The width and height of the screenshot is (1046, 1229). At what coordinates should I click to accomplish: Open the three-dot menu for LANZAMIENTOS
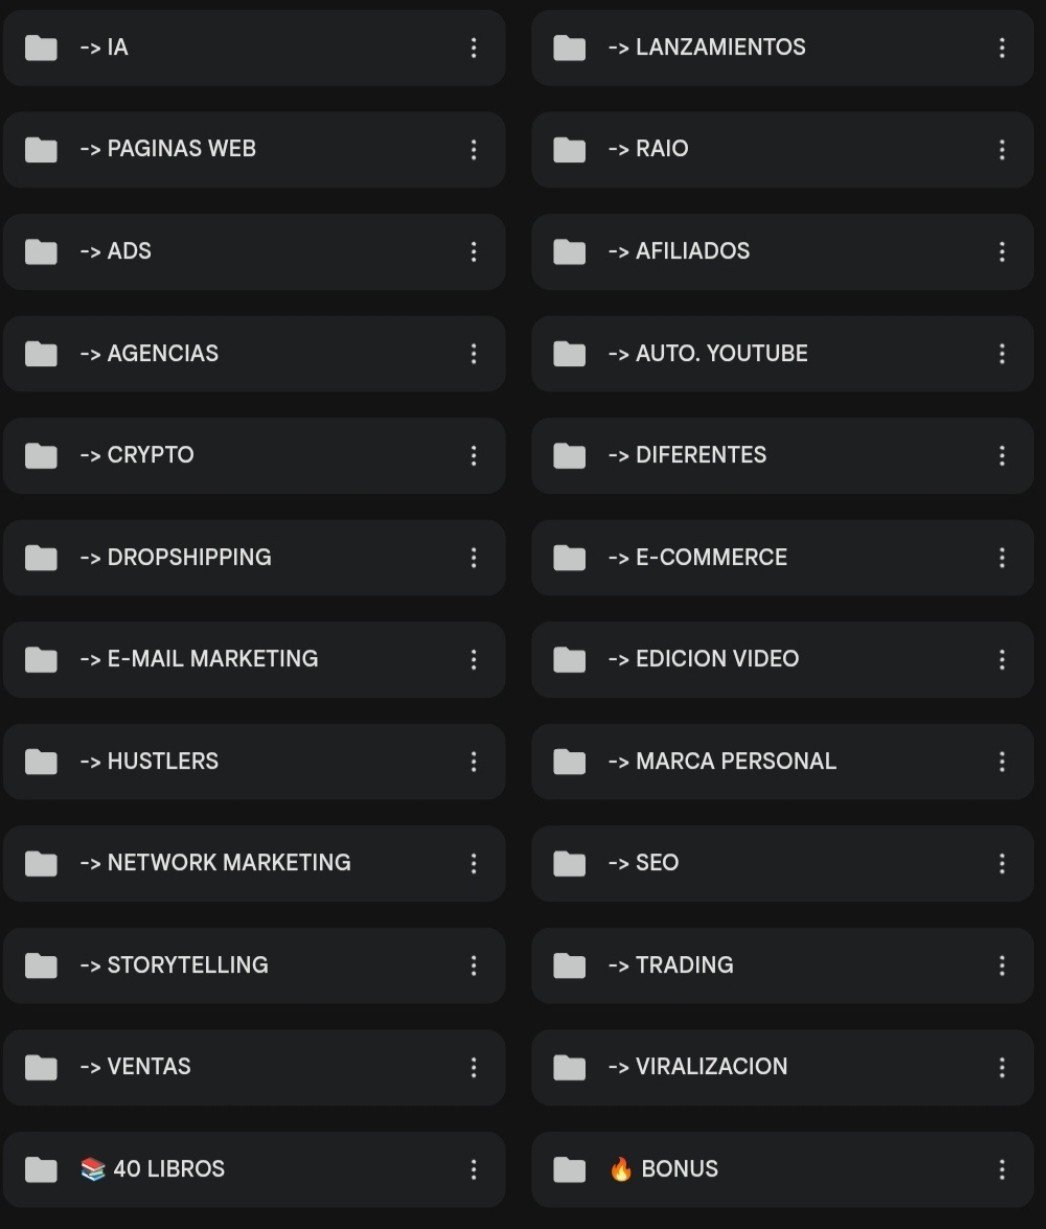coord(1002,48)
